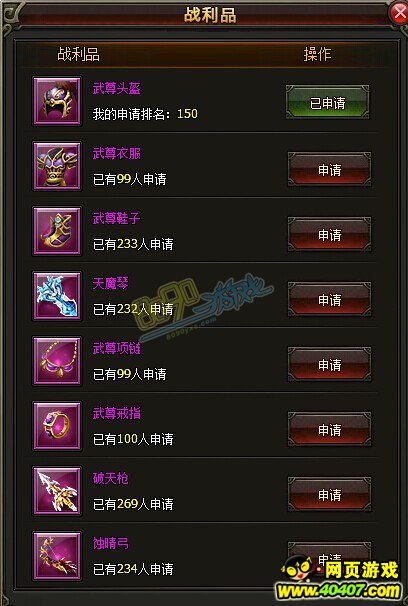Close the 战利品 window
Viewport: 408px width, 606px height.
coord(399,14)
